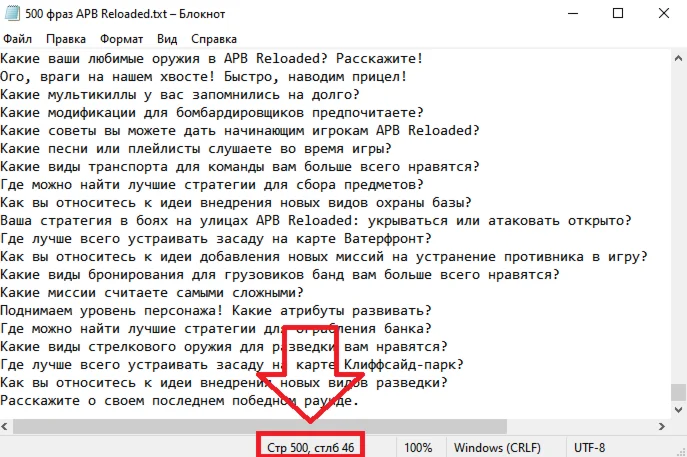Image resolution: width=687 pixels, height=457 pixels.
Task: Maximize the Блокнот window
Action: (618, 13)
